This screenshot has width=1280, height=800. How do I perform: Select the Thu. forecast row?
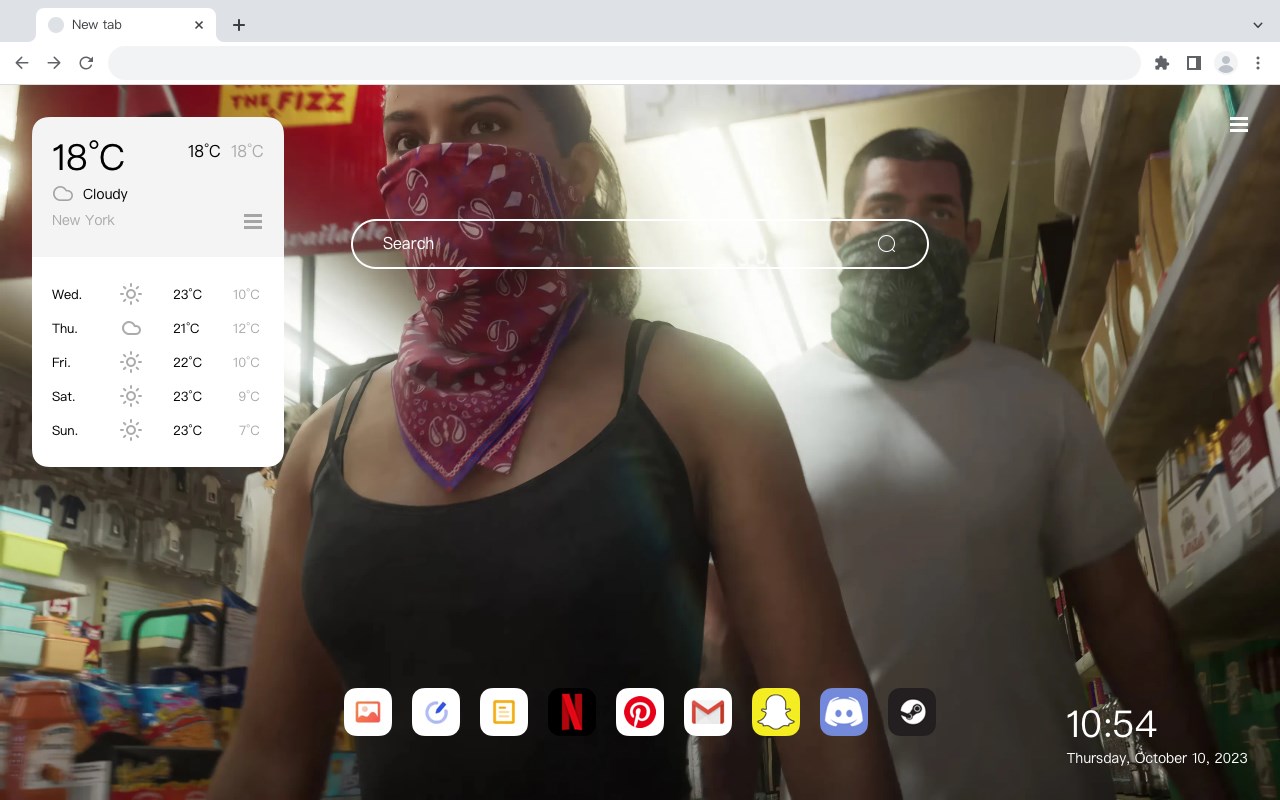(158, 328)
